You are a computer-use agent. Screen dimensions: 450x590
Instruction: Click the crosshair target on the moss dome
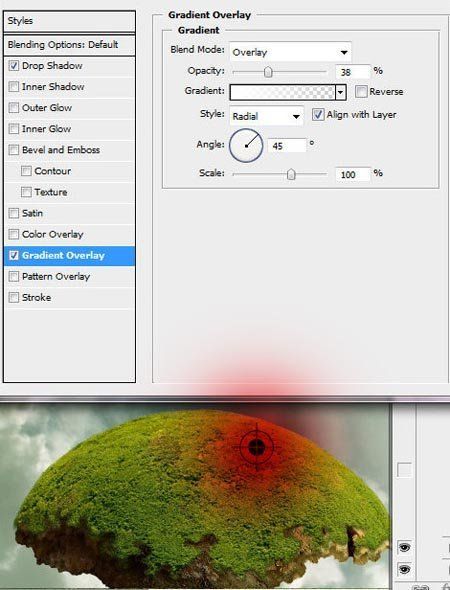point(257,447)
